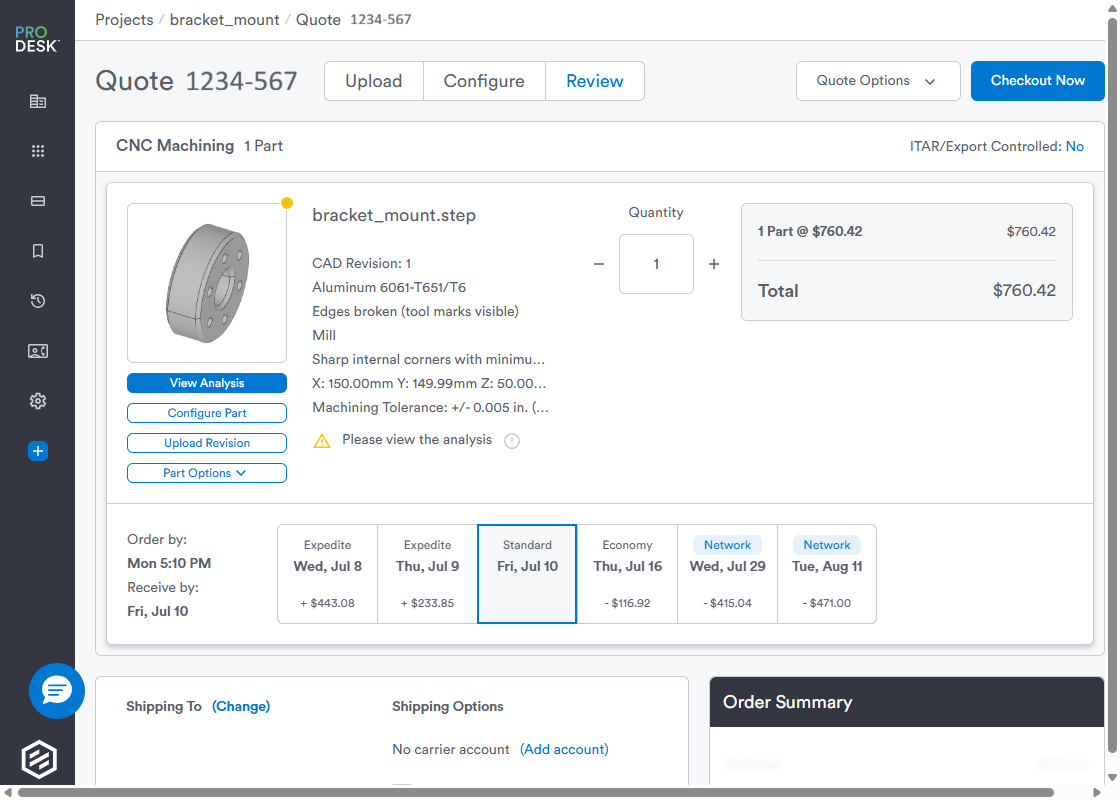Click the scroll left arrow
The width and height of the screenshot is (1120, 800).
point(8,792)
